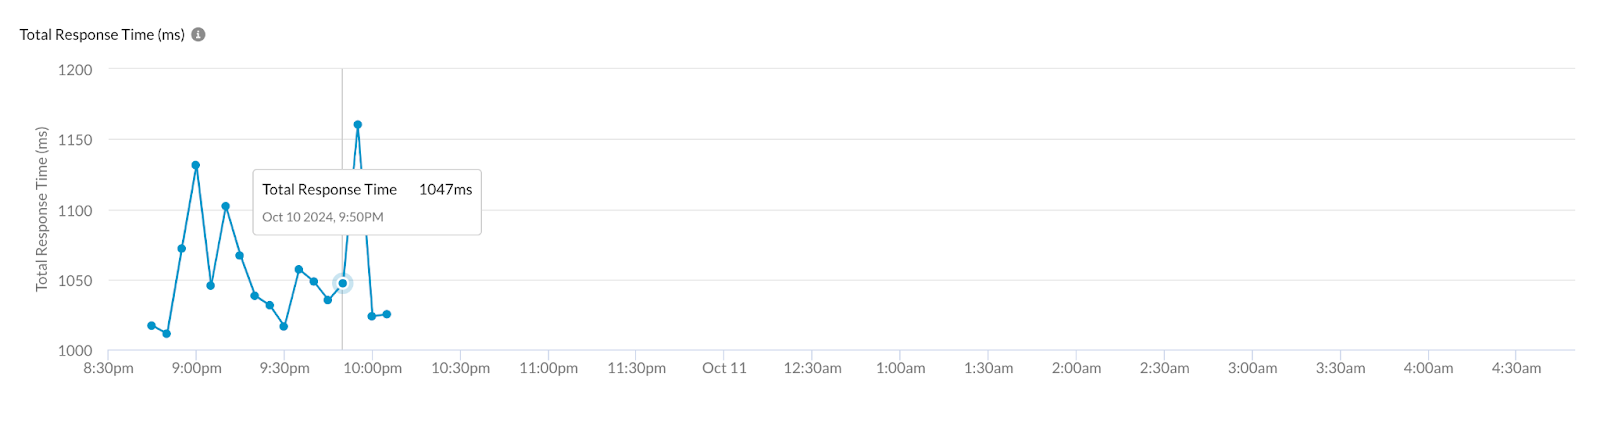Click the 12:30am x-axis label

point(812,368)
